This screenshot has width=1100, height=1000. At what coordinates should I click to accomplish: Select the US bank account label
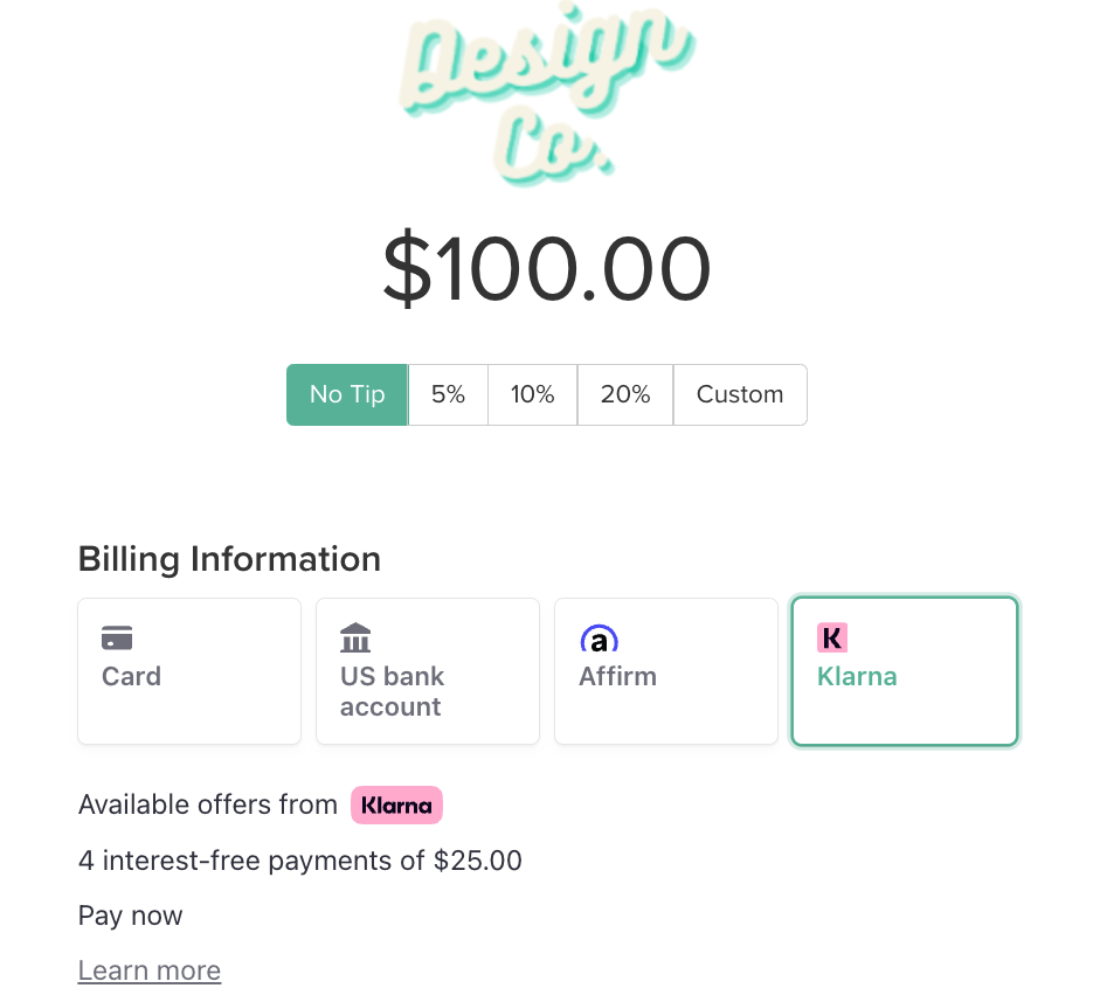(392, 691)
